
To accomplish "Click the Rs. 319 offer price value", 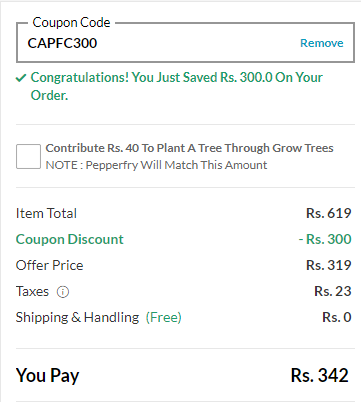I will (x=329, y=265).
